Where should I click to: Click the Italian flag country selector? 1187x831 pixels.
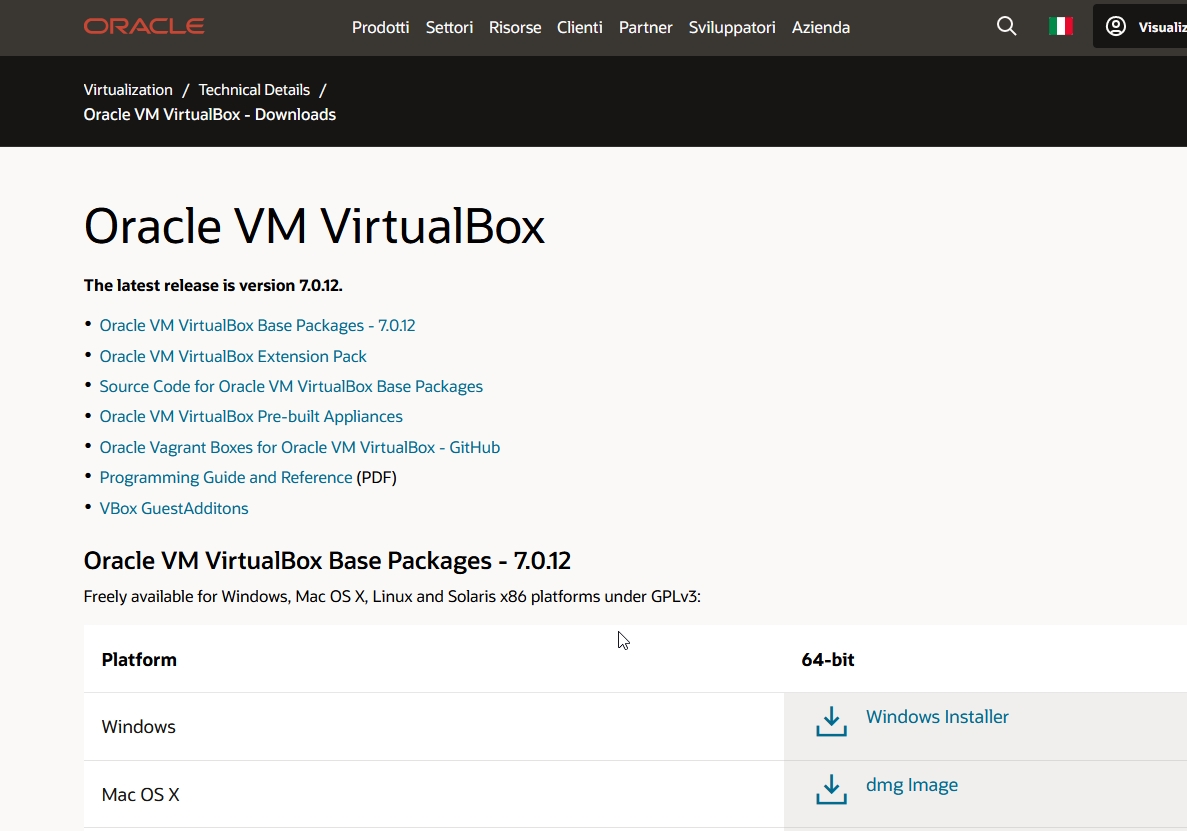click(1060, 27)
